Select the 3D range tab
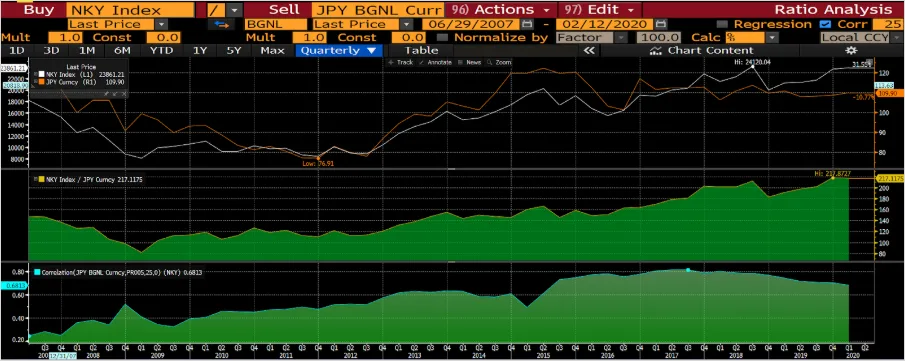The height and width of the screenshot is (361, 905). point(52,50)
